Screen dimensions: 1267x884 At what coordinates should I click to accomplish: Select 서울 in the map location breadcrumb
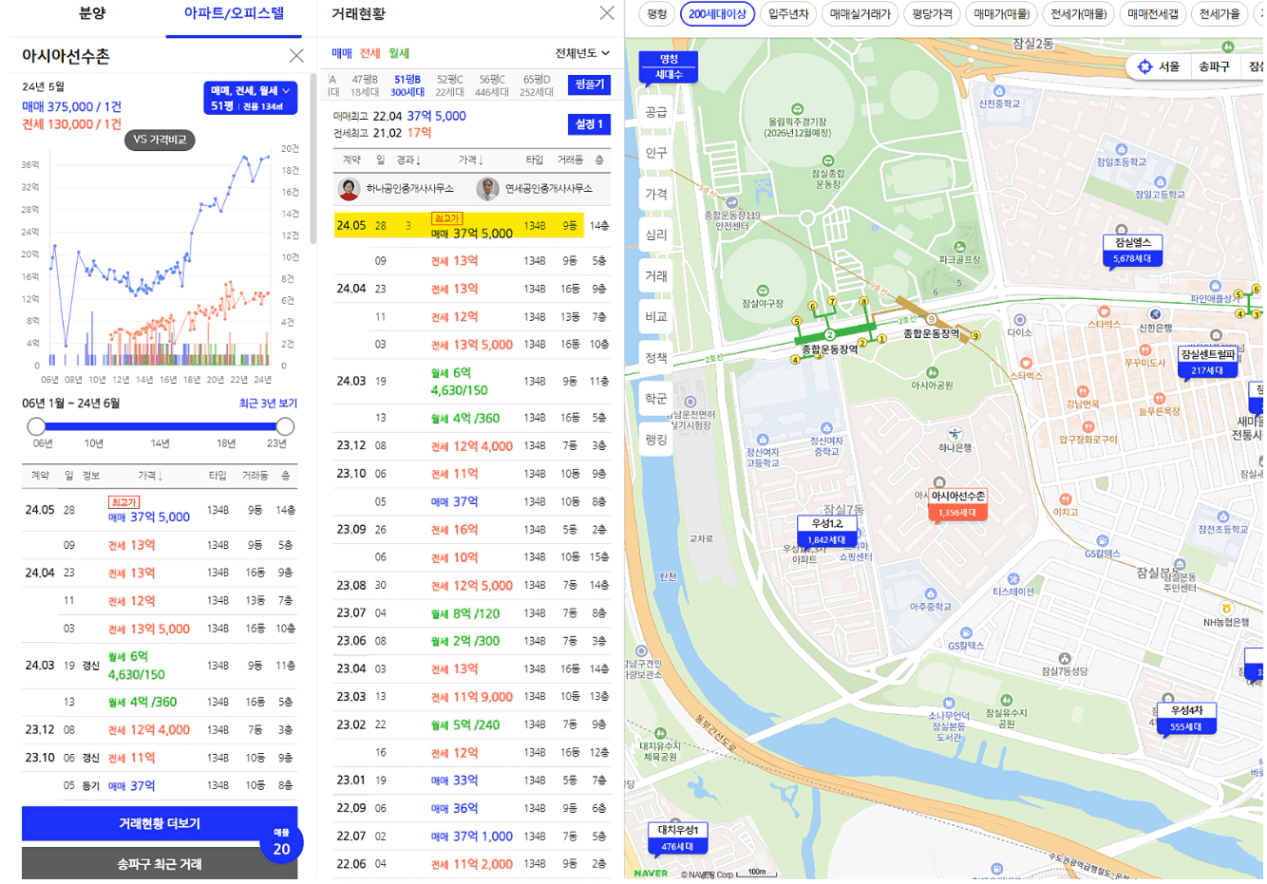coord(1169,67)
